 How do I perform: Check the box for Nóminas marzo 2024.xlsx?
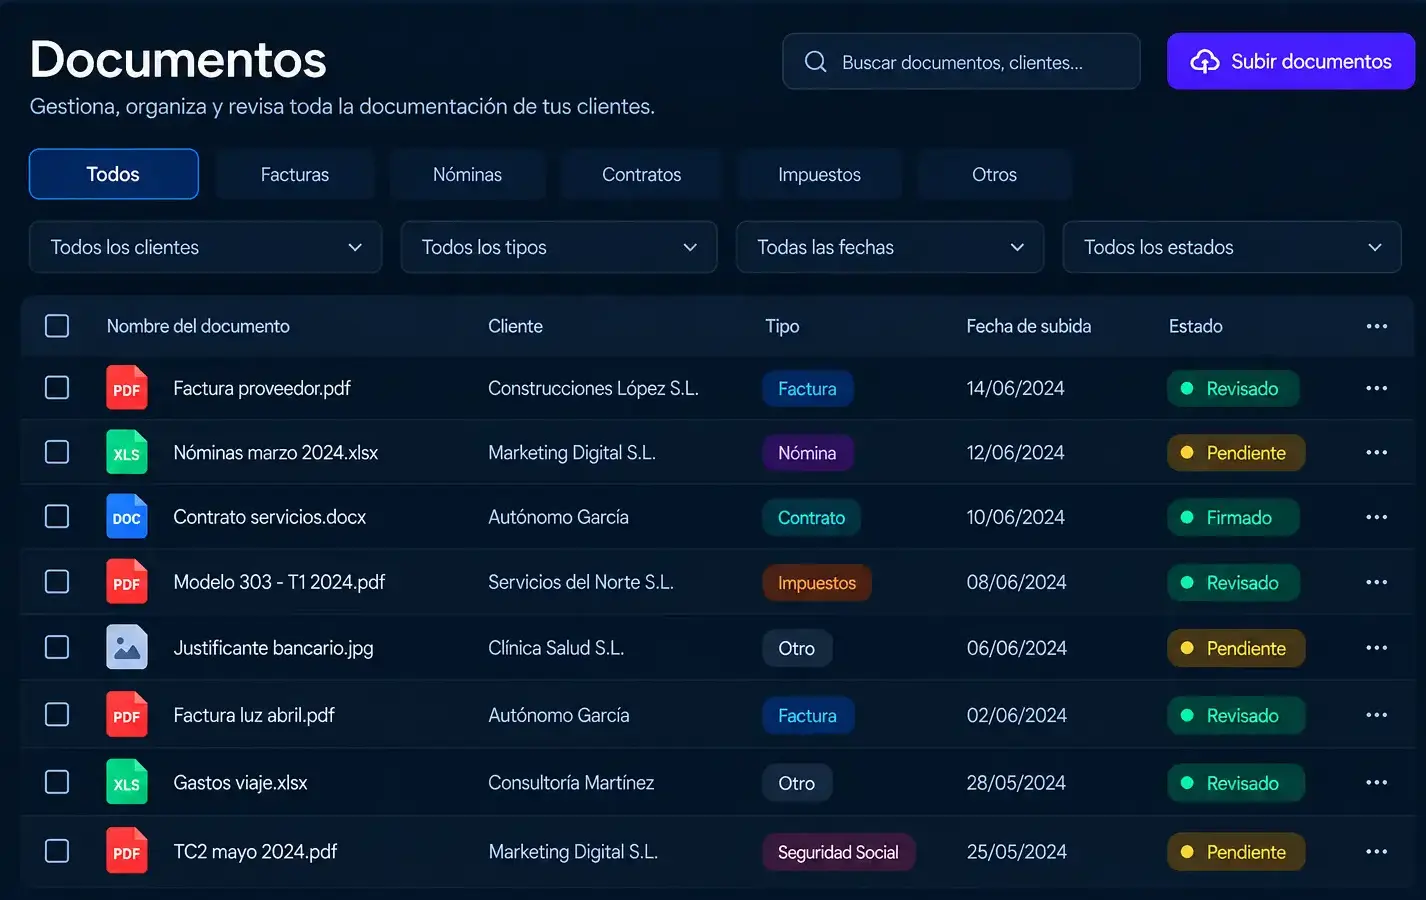pos(57,452)
